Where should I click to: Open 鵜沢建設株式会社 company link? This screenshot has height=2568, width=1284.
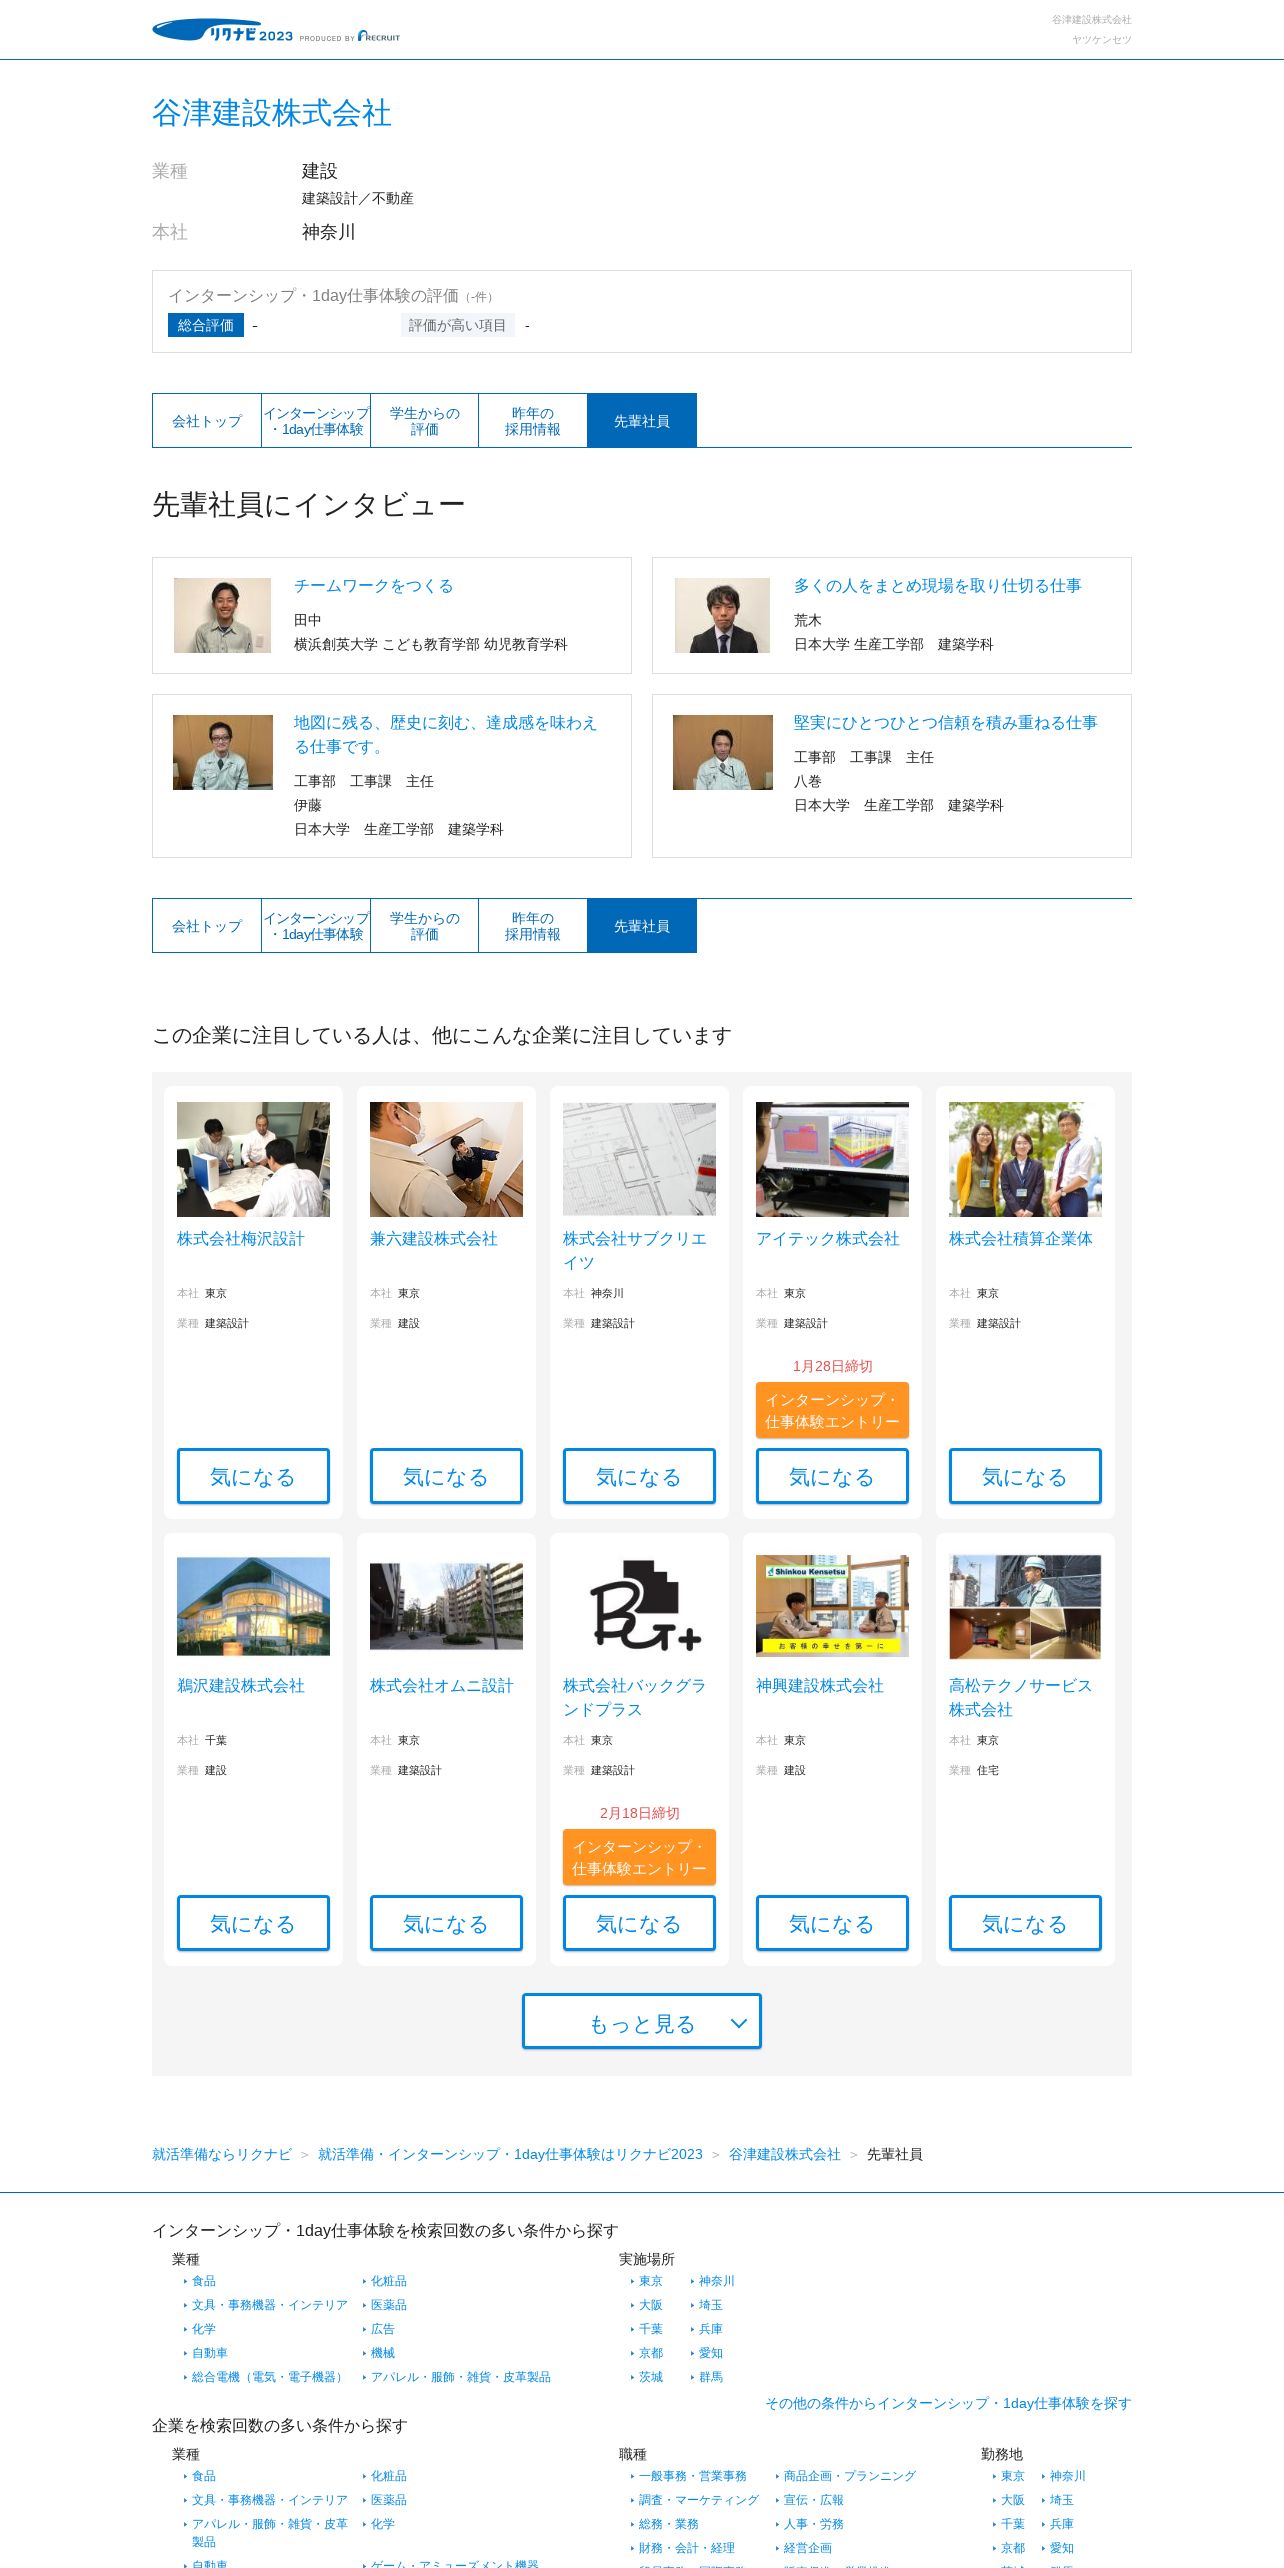tap(241, 1686)
